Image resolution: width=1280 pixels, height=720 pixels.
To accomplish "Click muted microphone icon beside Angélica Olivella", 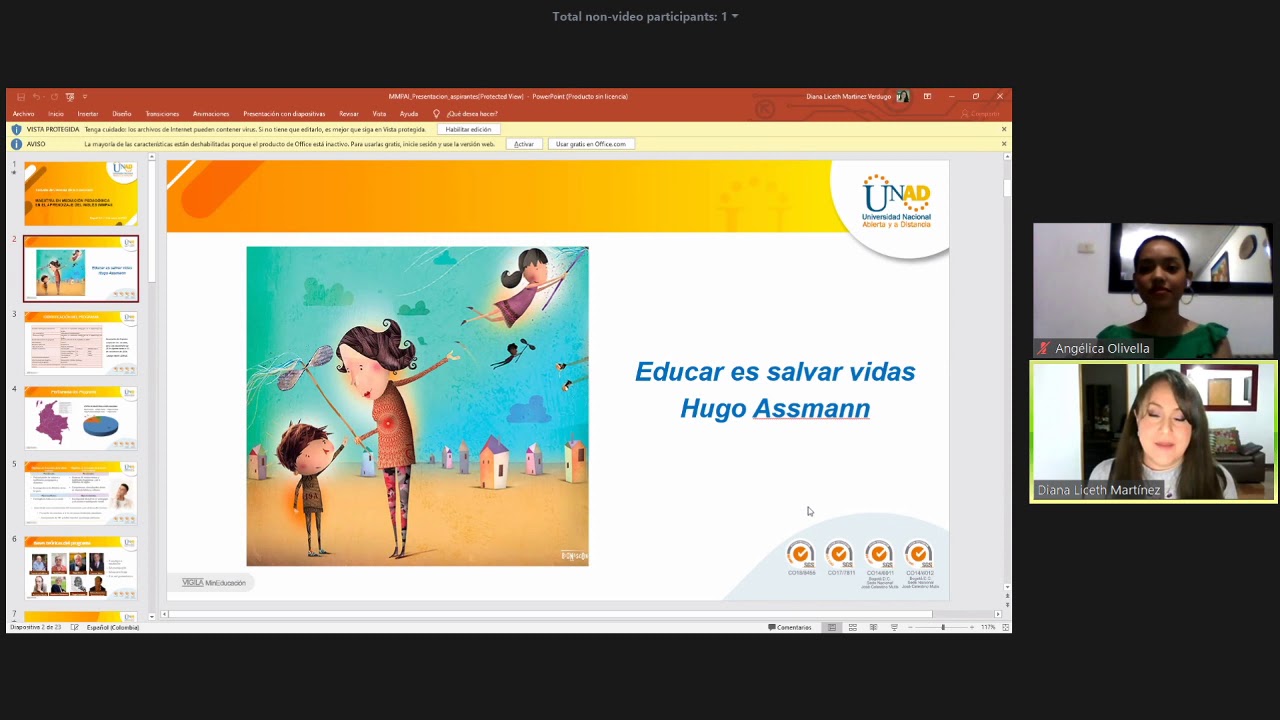I will (1044, 348).
